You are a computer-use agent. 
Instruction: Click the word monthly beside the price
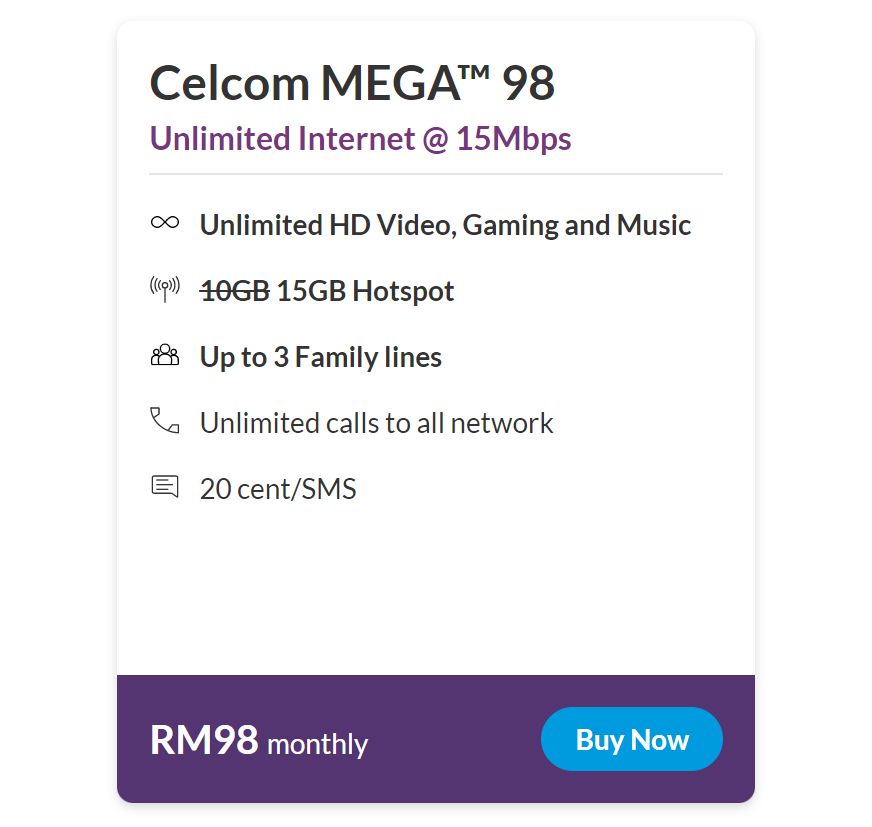(318, 744)
